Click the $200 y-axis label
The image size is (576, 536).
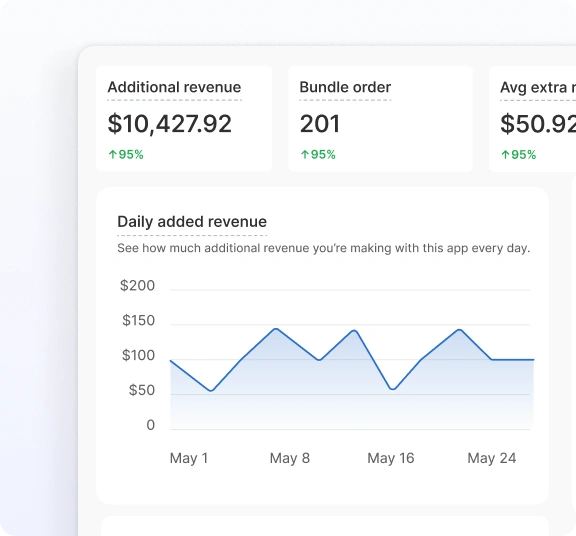[137, 285]
